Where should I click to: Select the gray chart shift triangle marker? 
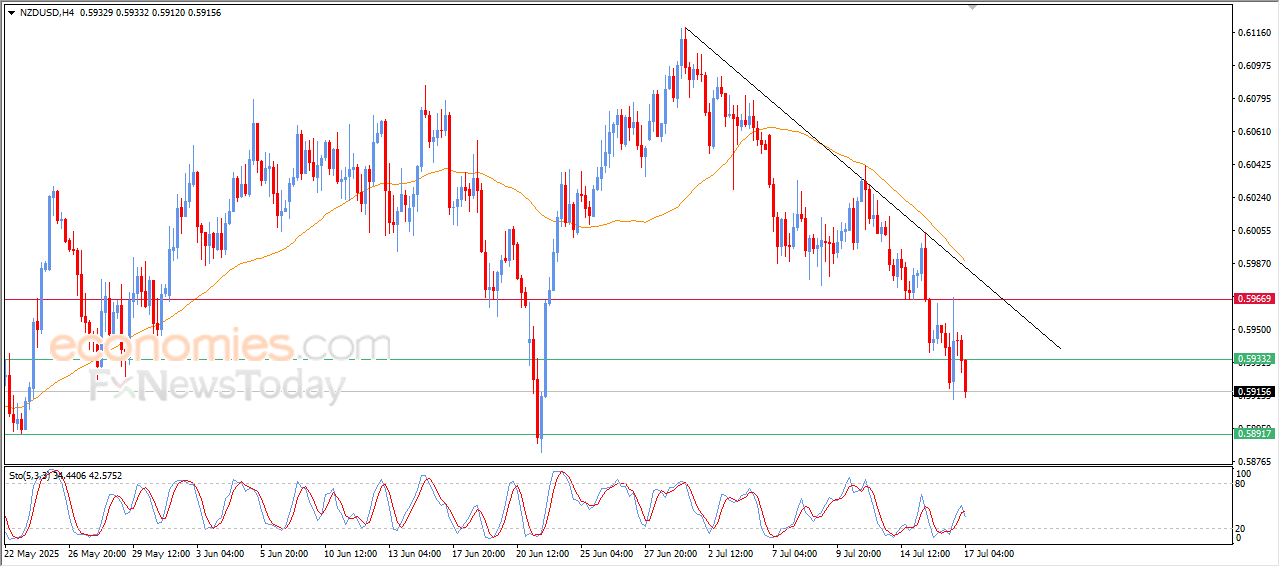coord(973,7)
